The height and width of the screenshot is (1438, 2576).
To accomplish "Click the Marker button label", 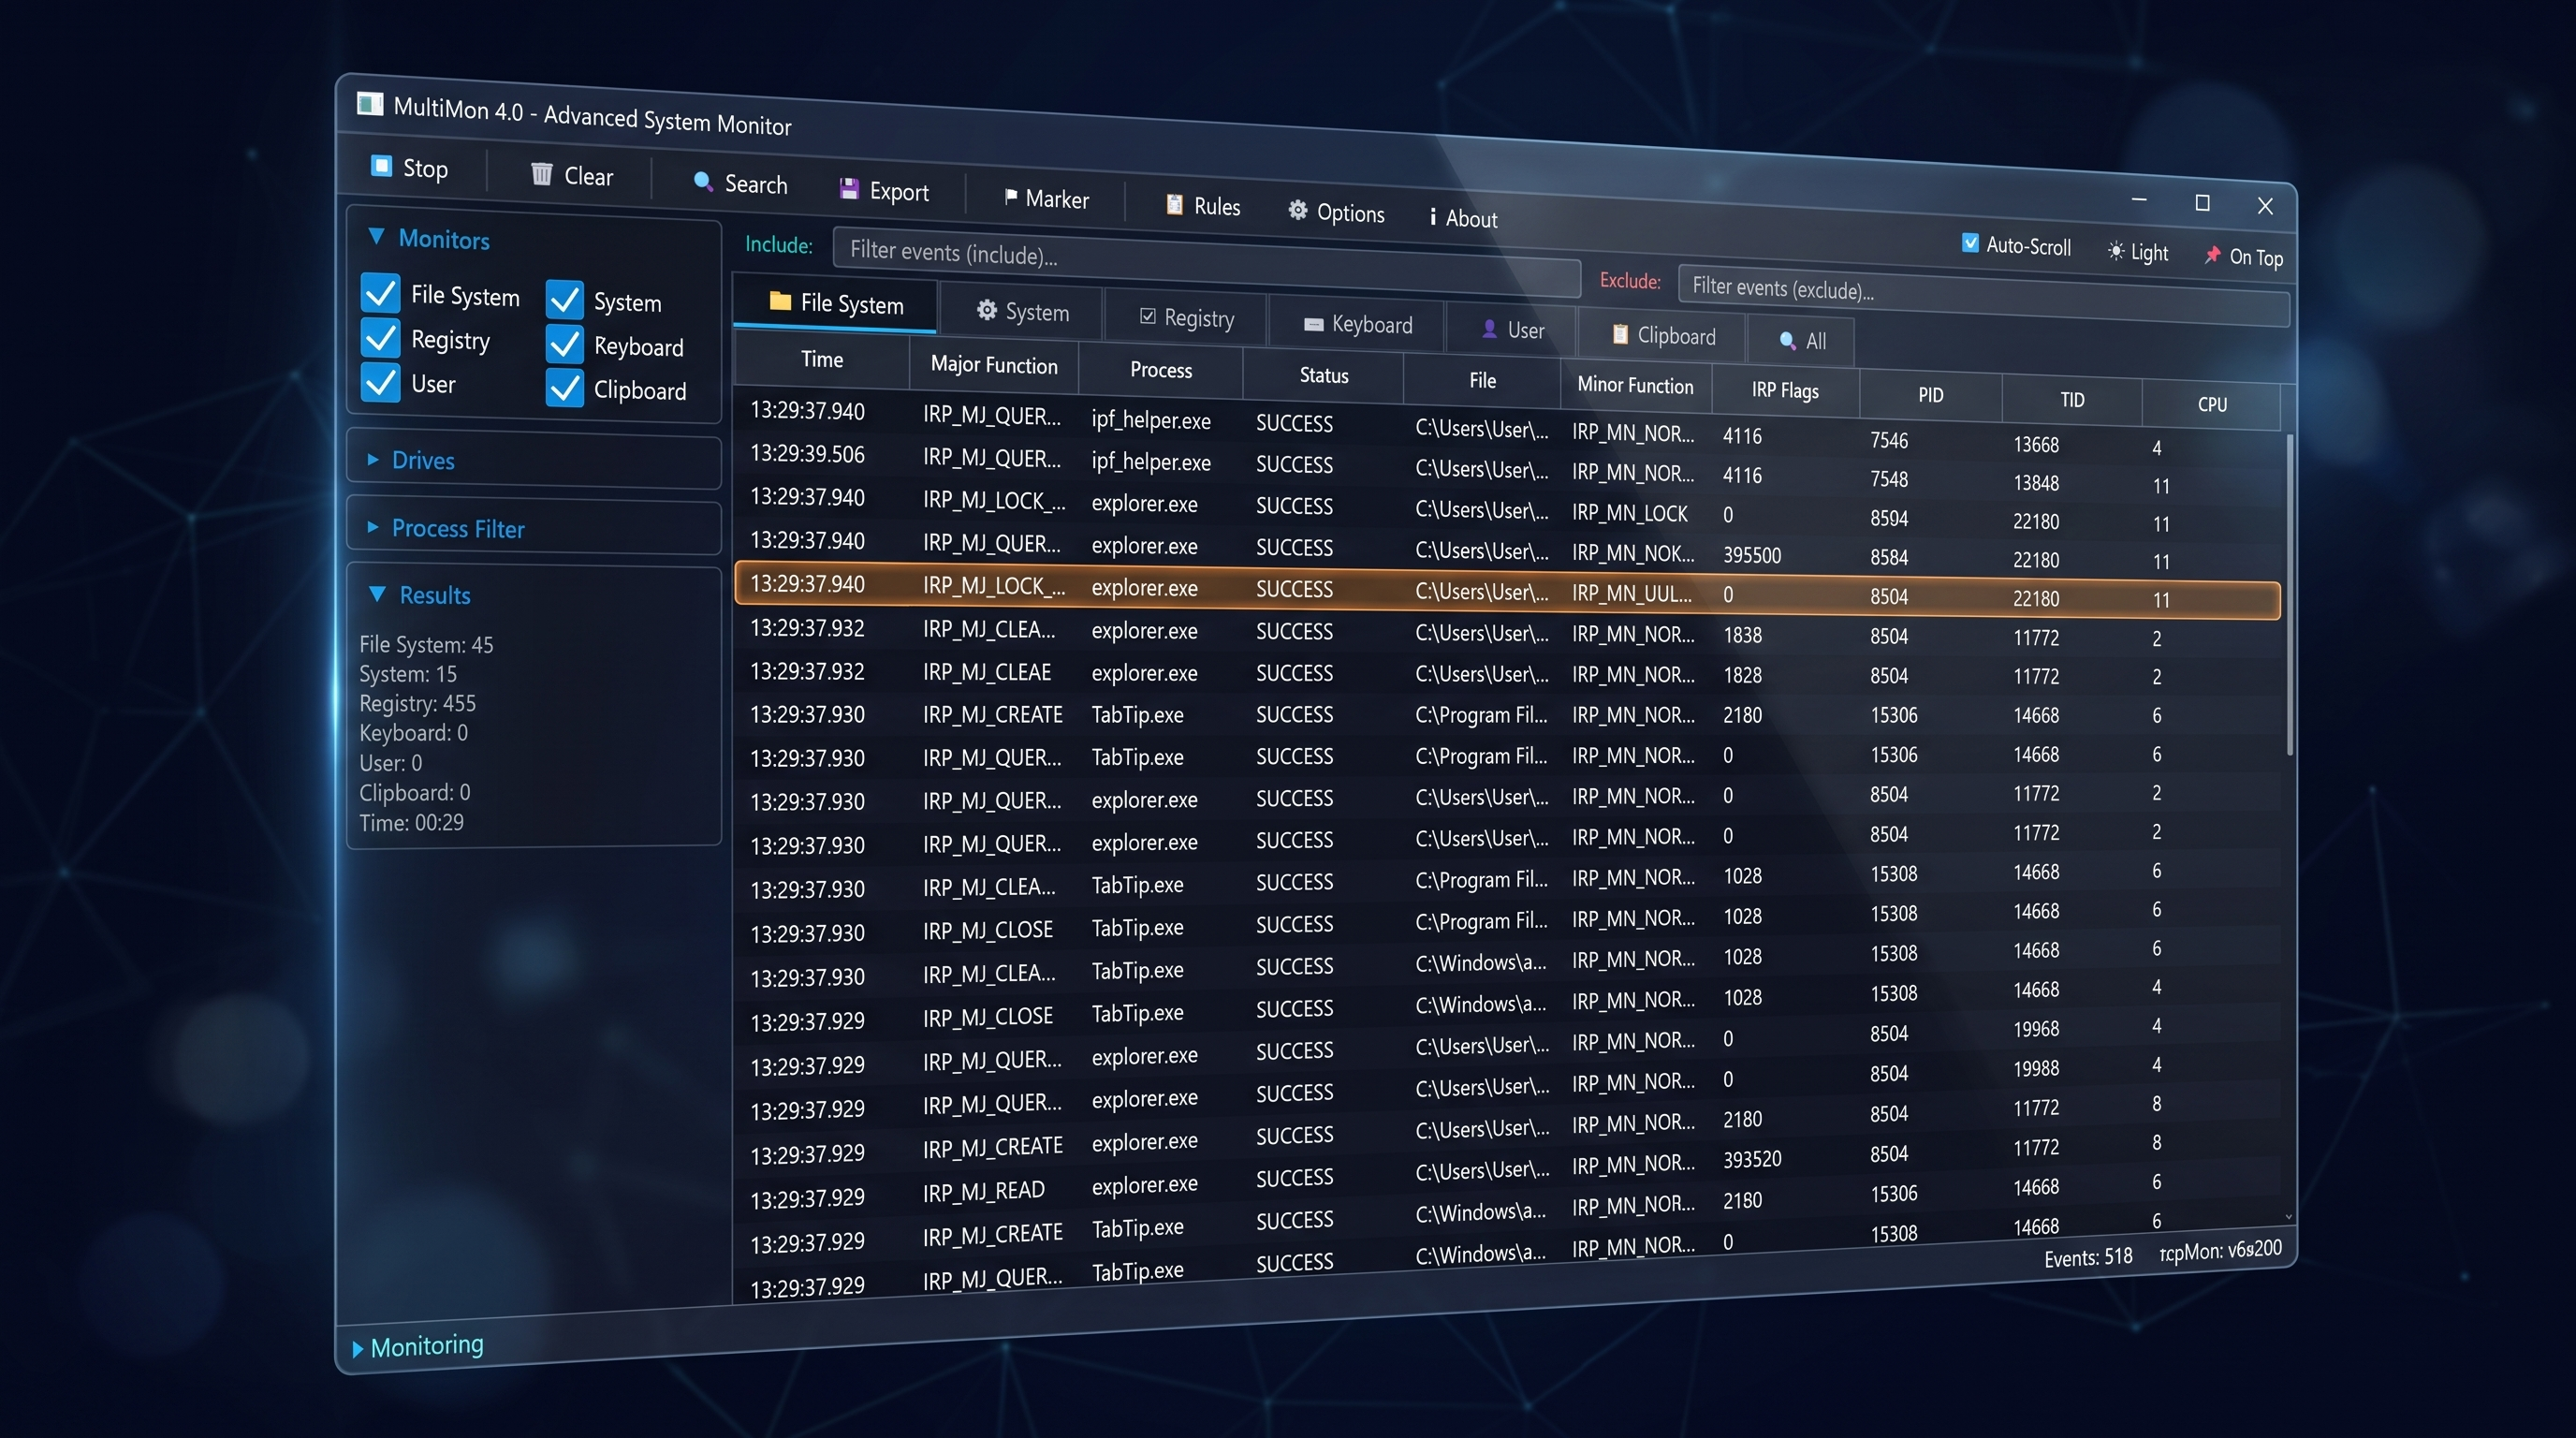I will pos(1057,199).
